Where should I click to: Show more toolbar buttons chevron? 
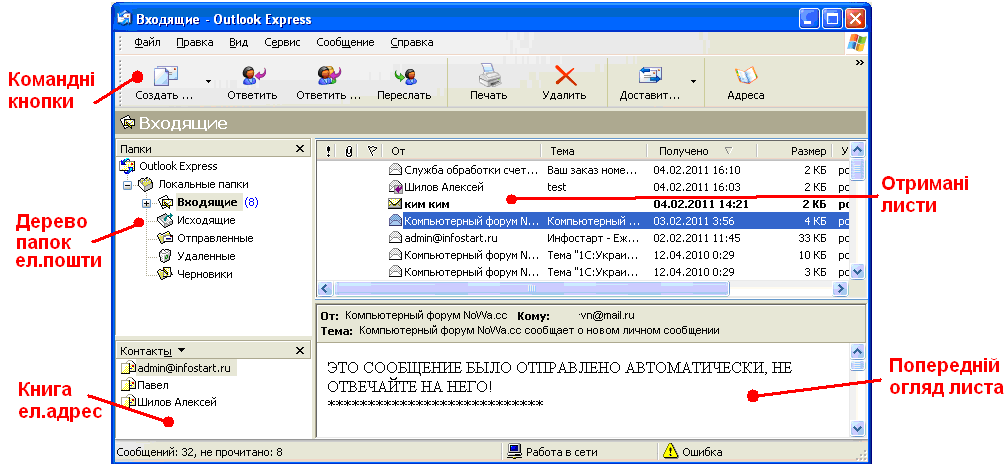click(860, 62)
